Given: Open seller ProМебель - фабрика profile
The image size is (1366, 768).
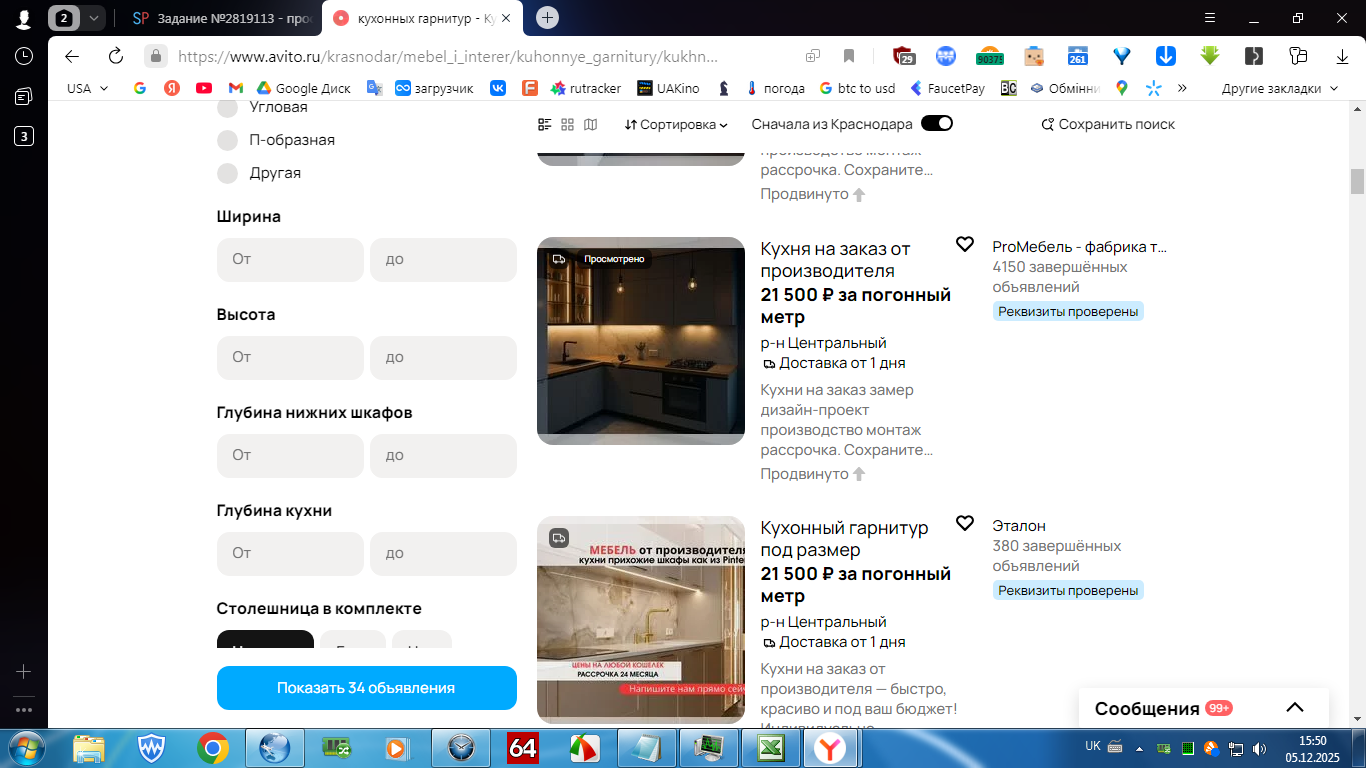Looking at the screenshot, I should click(1079, 246).
